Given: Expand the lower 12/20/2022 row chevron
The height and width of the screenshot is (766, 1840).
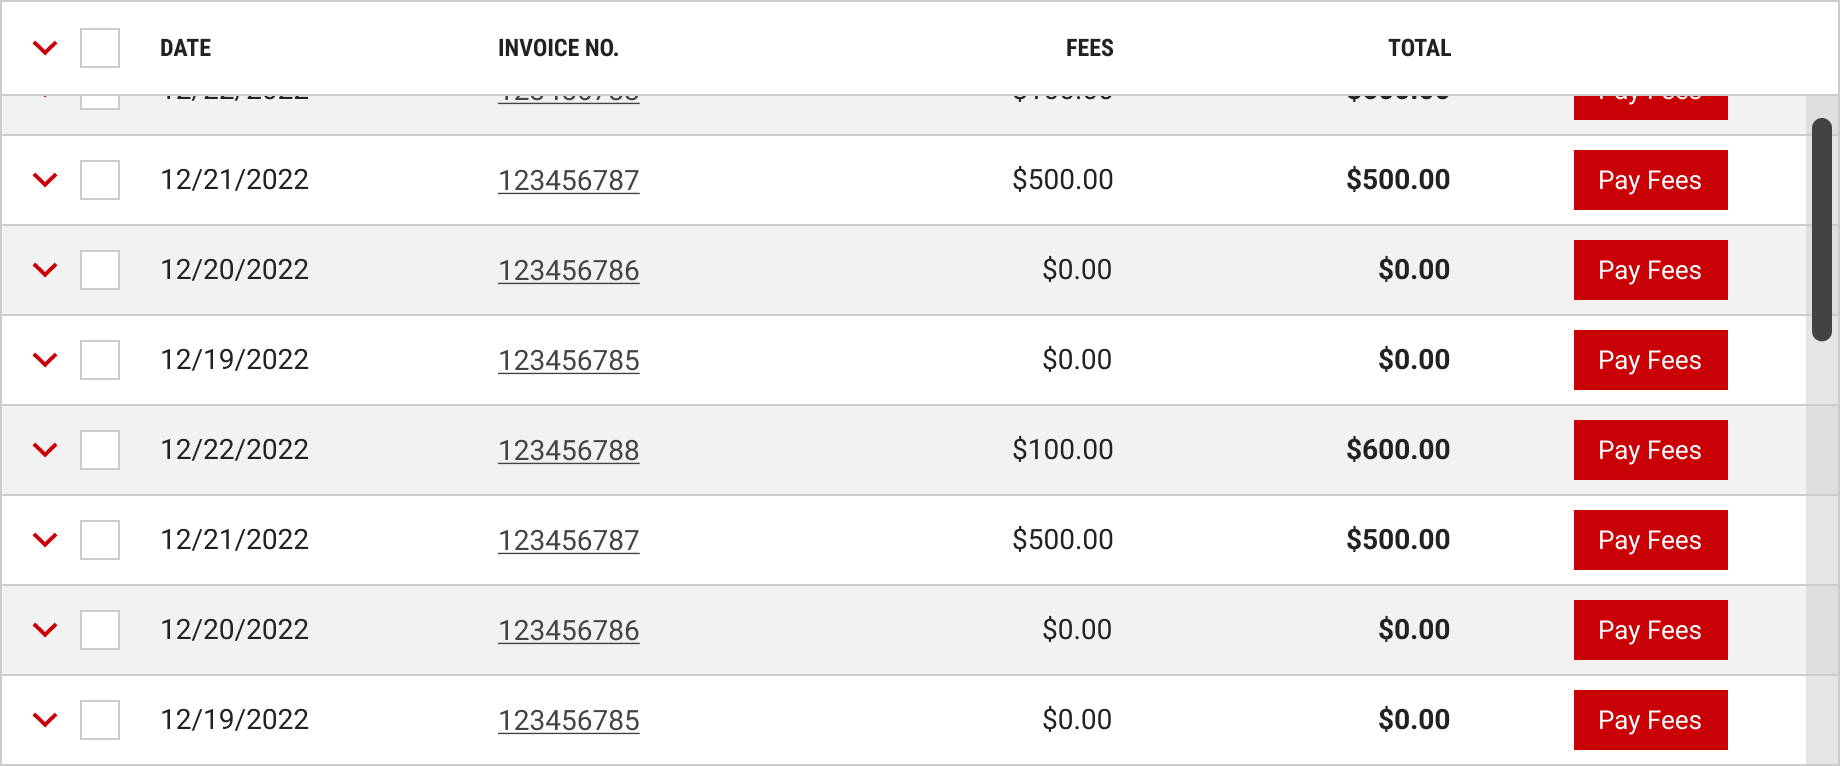Looking at the screenshot, I should coord(45,630).
